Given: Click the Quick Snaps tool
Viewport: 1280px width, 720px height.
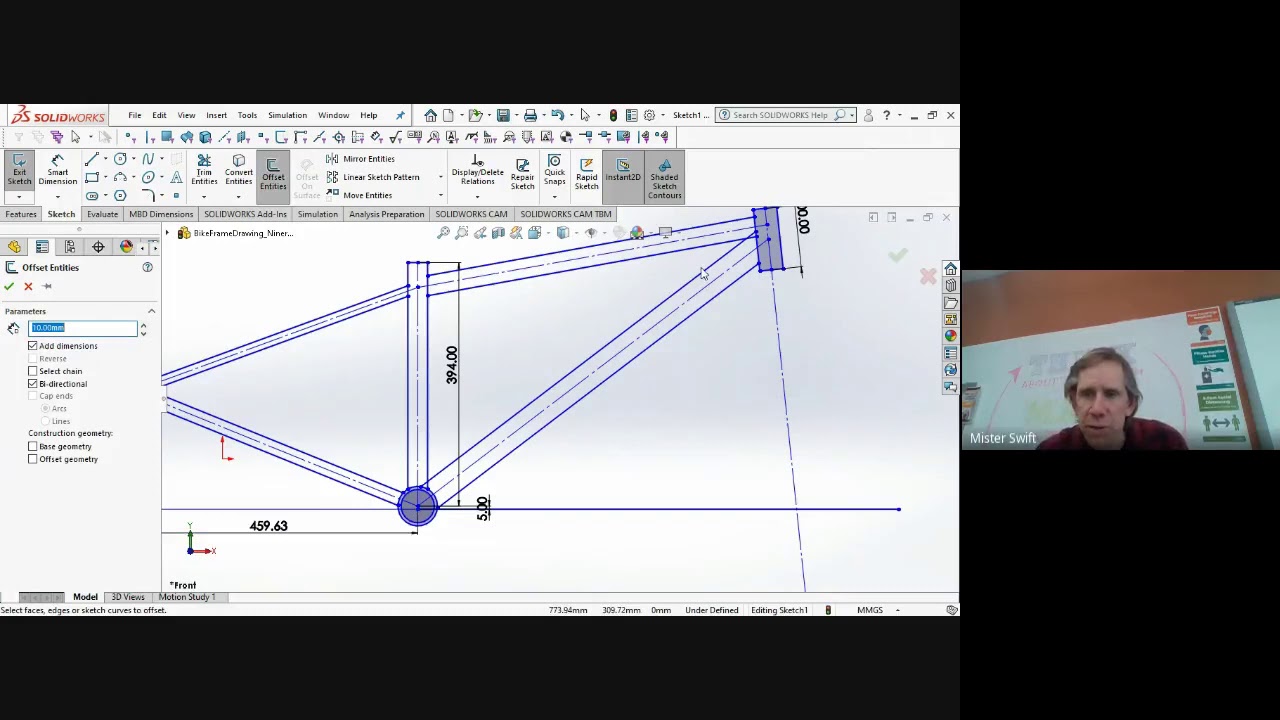Looking at the screenshot, I should point(554,170).
